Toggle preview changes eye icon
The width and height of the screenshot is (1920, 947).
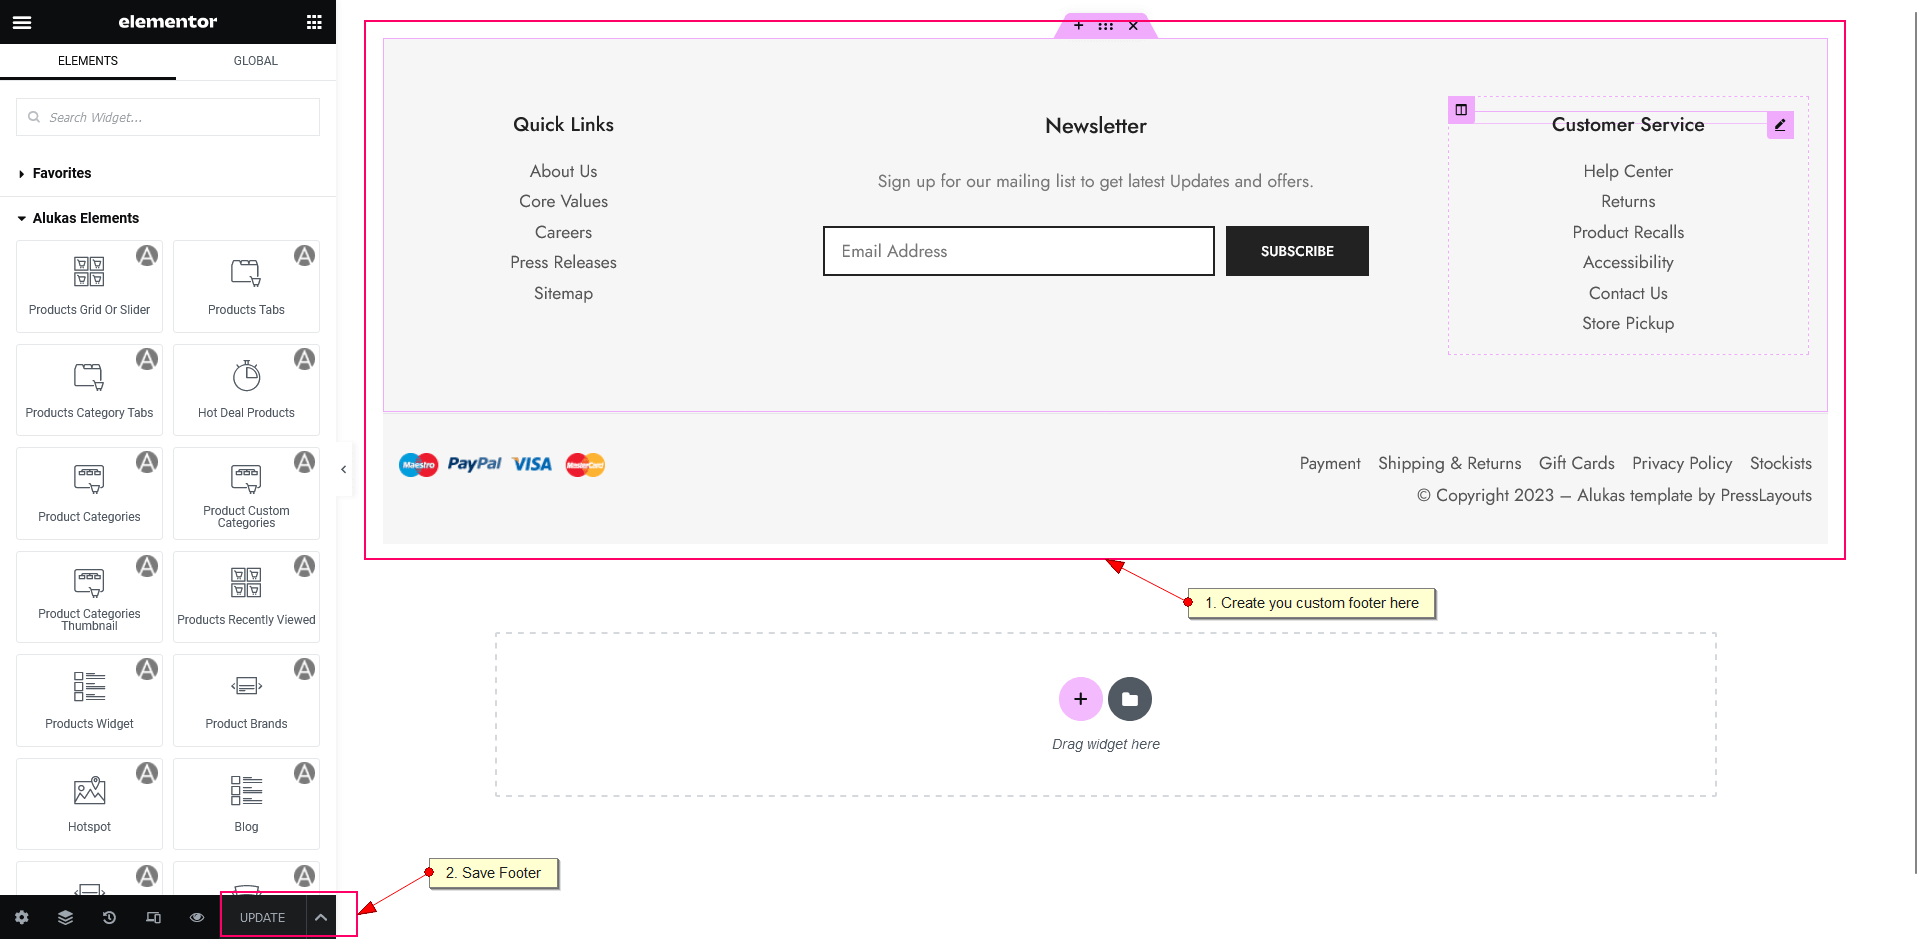(x=197, y=917)
